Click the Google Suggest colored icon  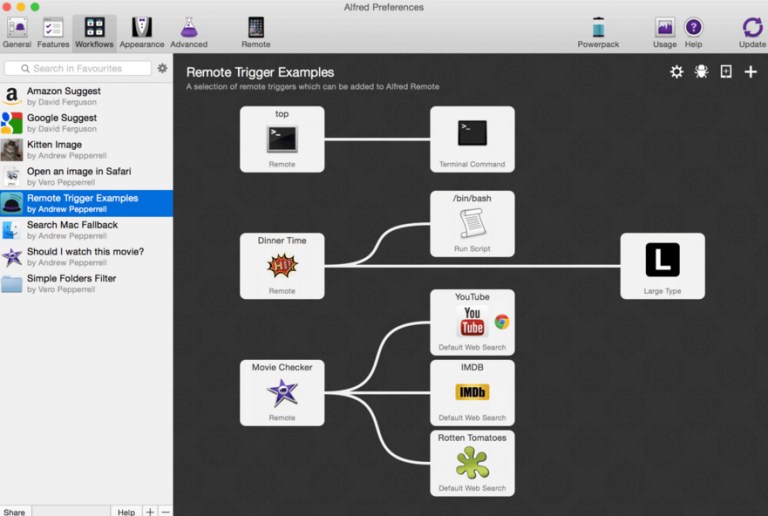coord(12,123)
